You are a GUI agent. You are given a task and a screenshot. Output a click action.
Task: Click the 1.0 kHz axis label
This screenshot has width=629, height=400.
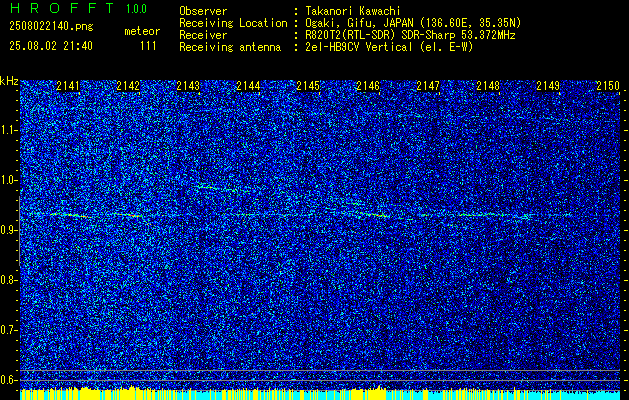[x=9, y=180]
